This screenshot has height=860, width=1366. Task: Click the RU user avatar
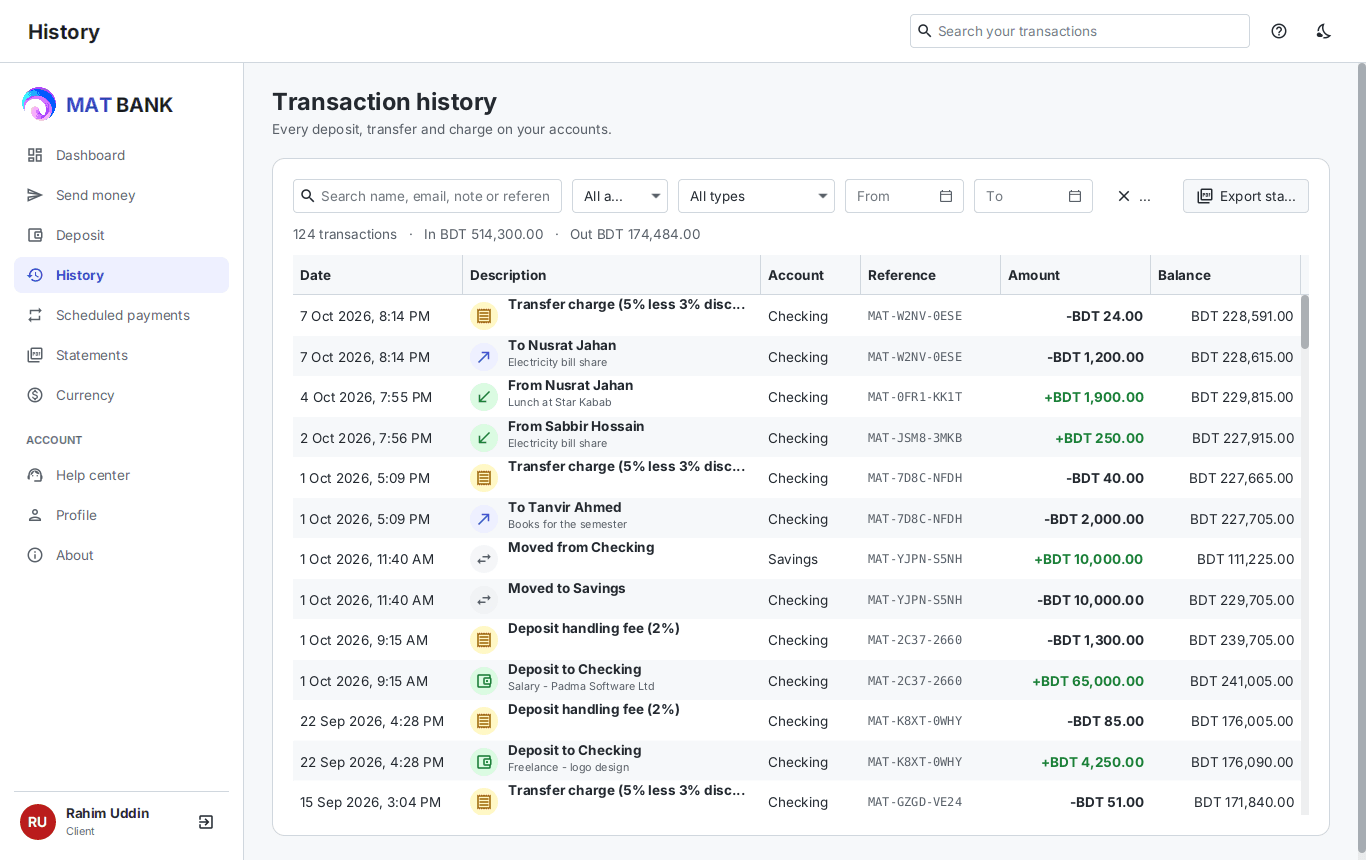click(x=38, y=822)
